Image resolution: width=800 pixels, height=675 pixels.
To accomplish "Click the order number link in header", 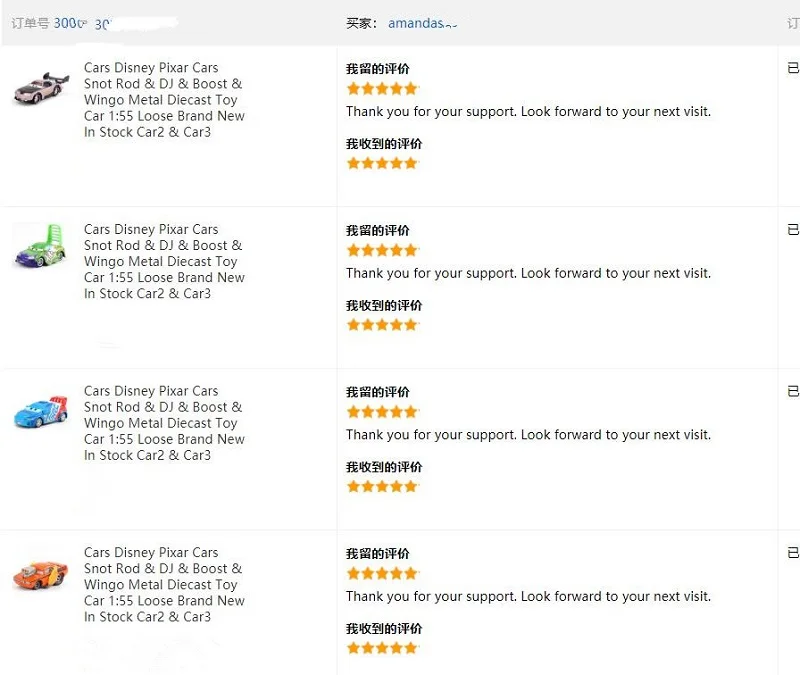I will (x=115, y=23).
